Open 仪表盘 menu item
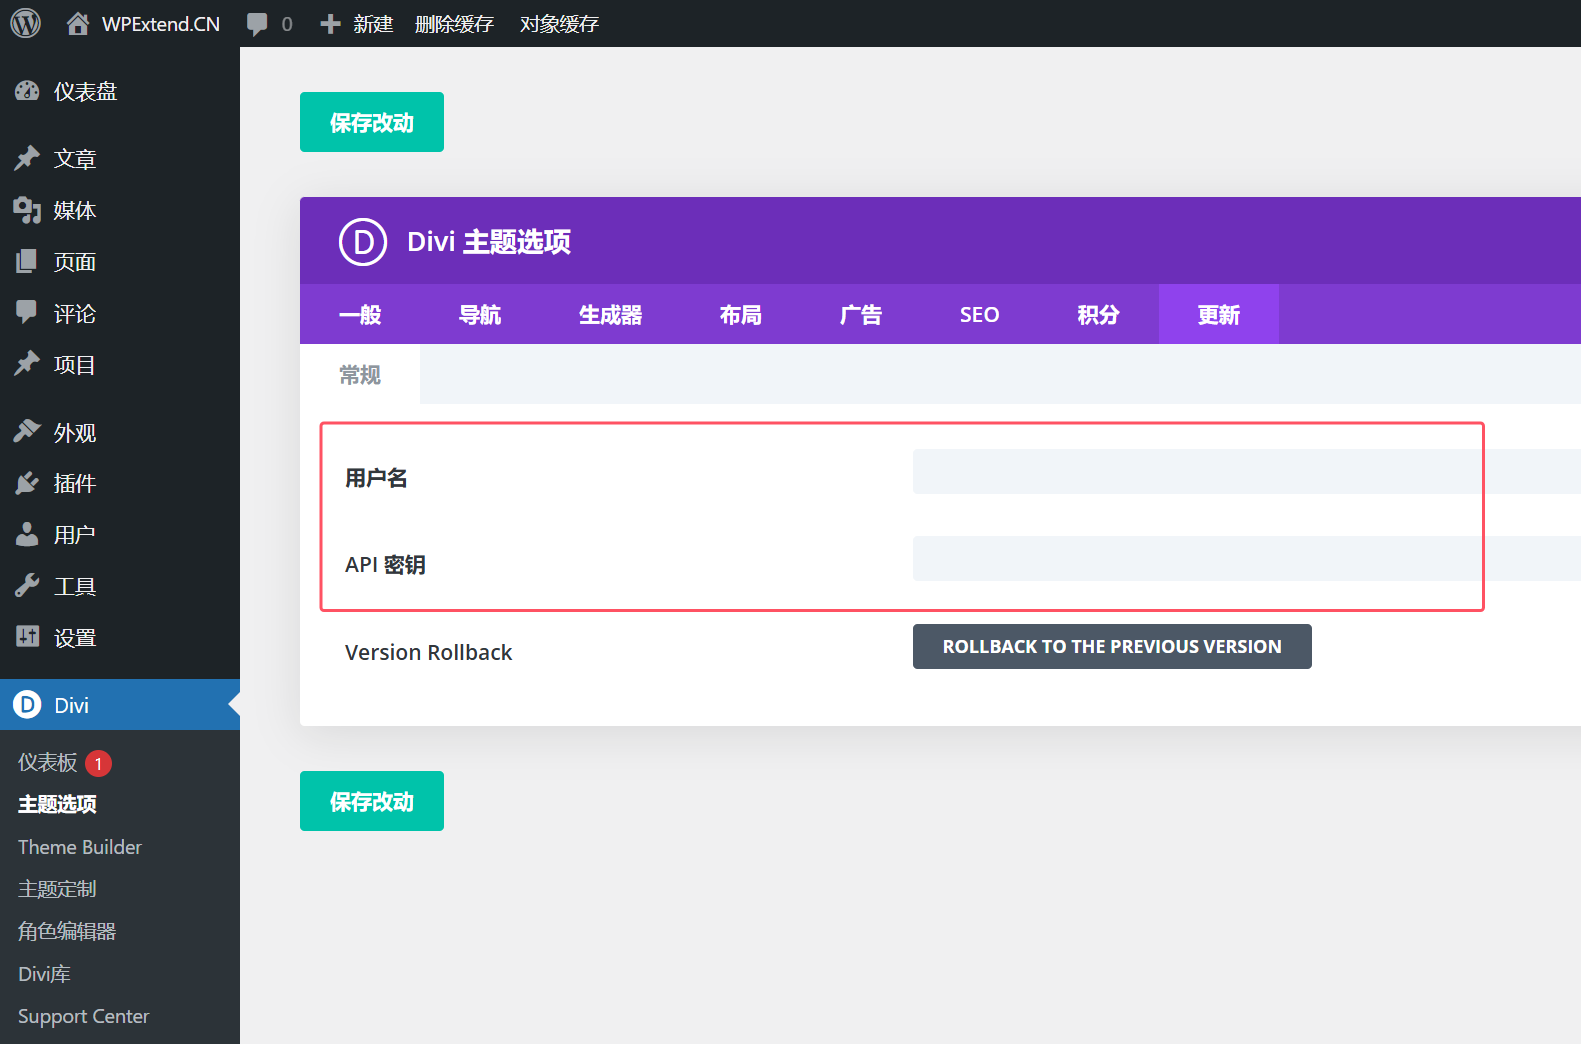Viewport: 1581px width, 1044px height. 86,91
